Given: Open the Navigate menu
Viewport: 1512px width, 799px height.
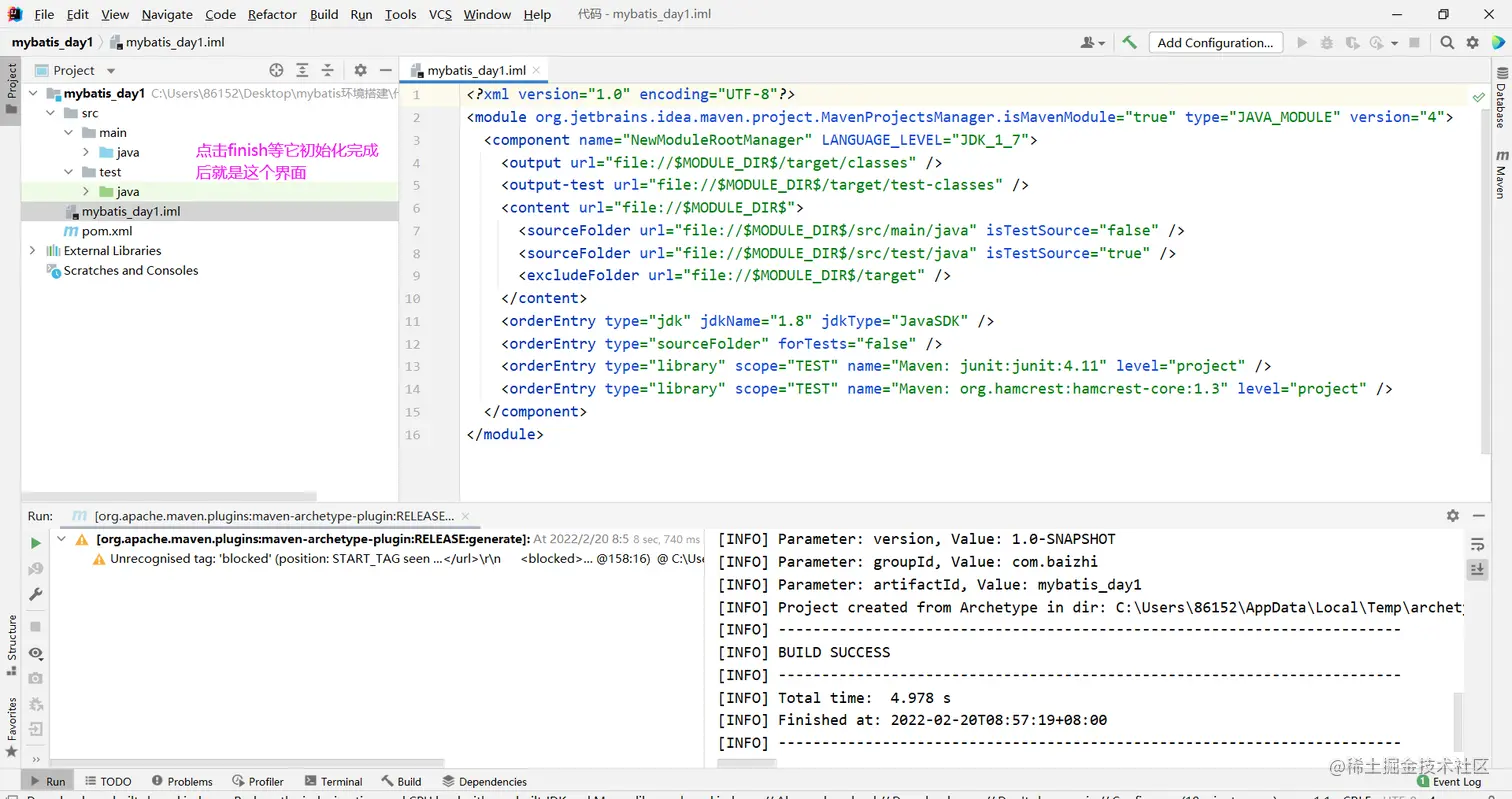Looking at the screenshot, I should point(167,14).
